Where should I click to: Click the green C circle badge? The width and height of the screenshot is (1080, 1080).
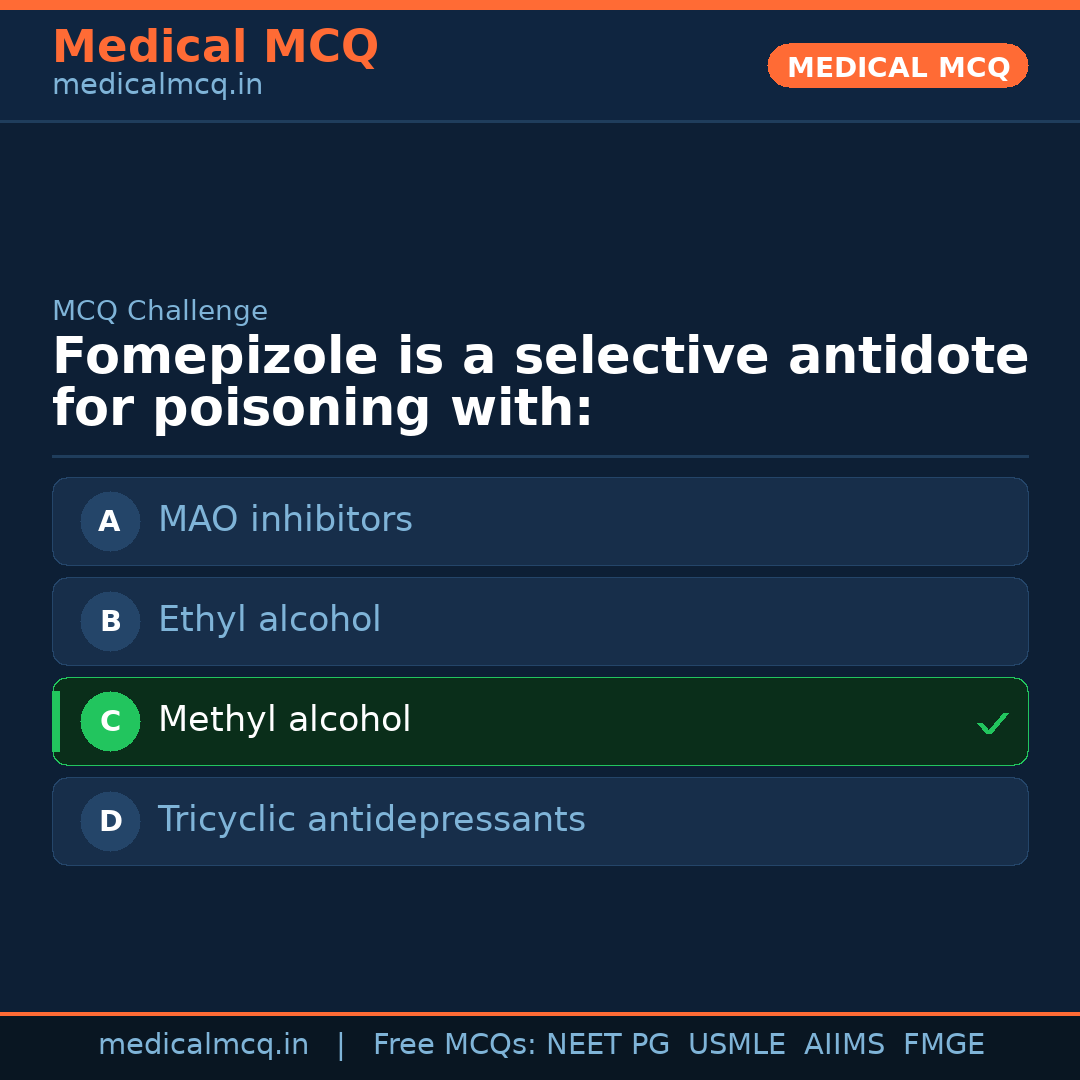click(x=110, y=721)
